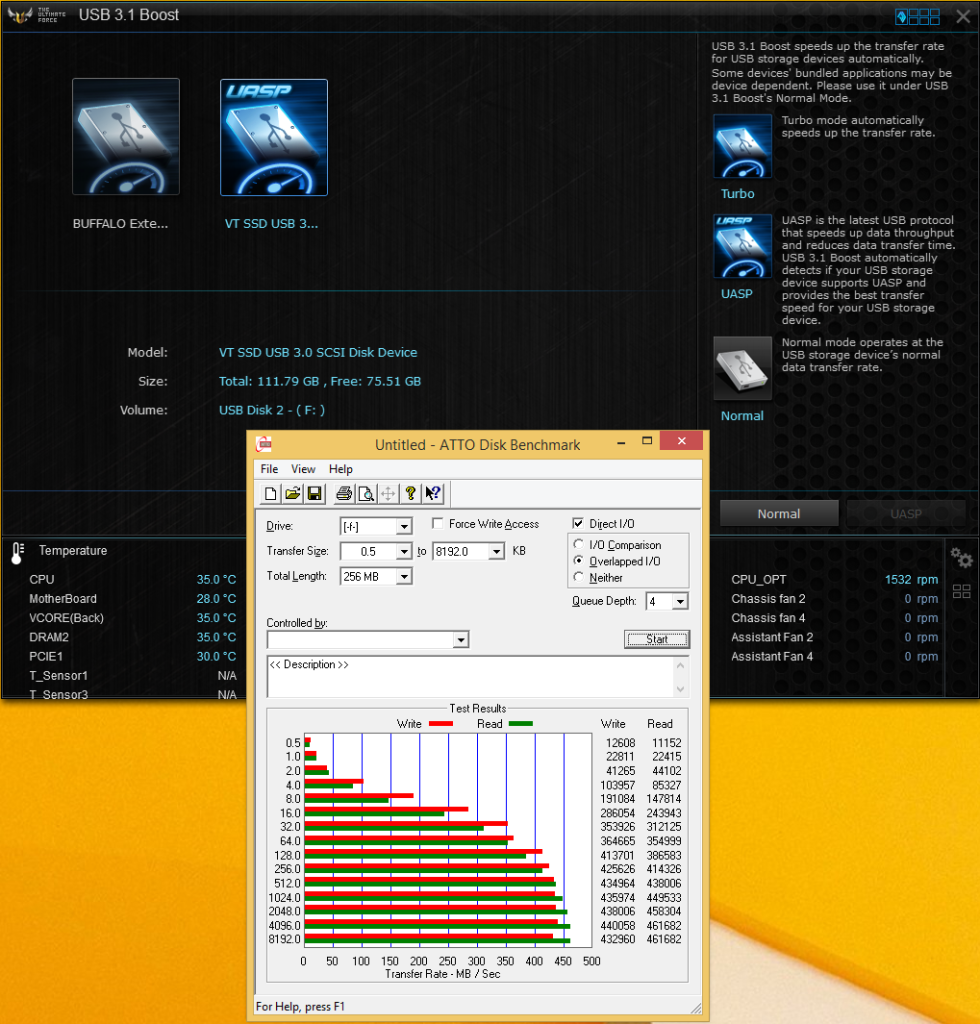Select the BUFFALO external drive icon

(125, 136)
